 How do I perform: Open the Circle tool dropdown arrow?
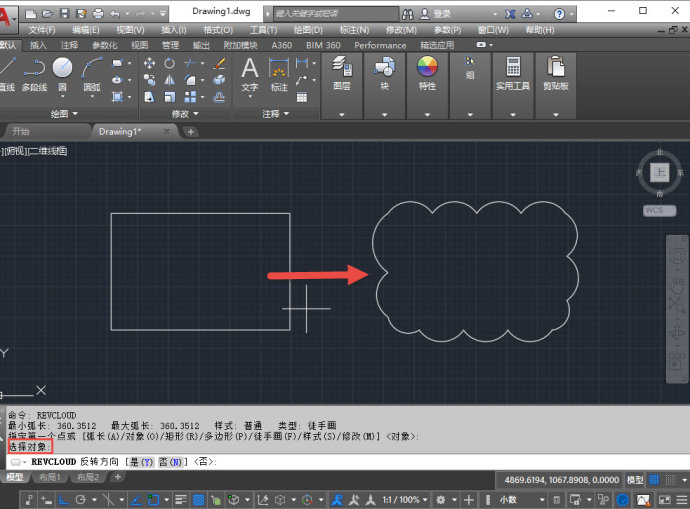[x=62, y=96]
